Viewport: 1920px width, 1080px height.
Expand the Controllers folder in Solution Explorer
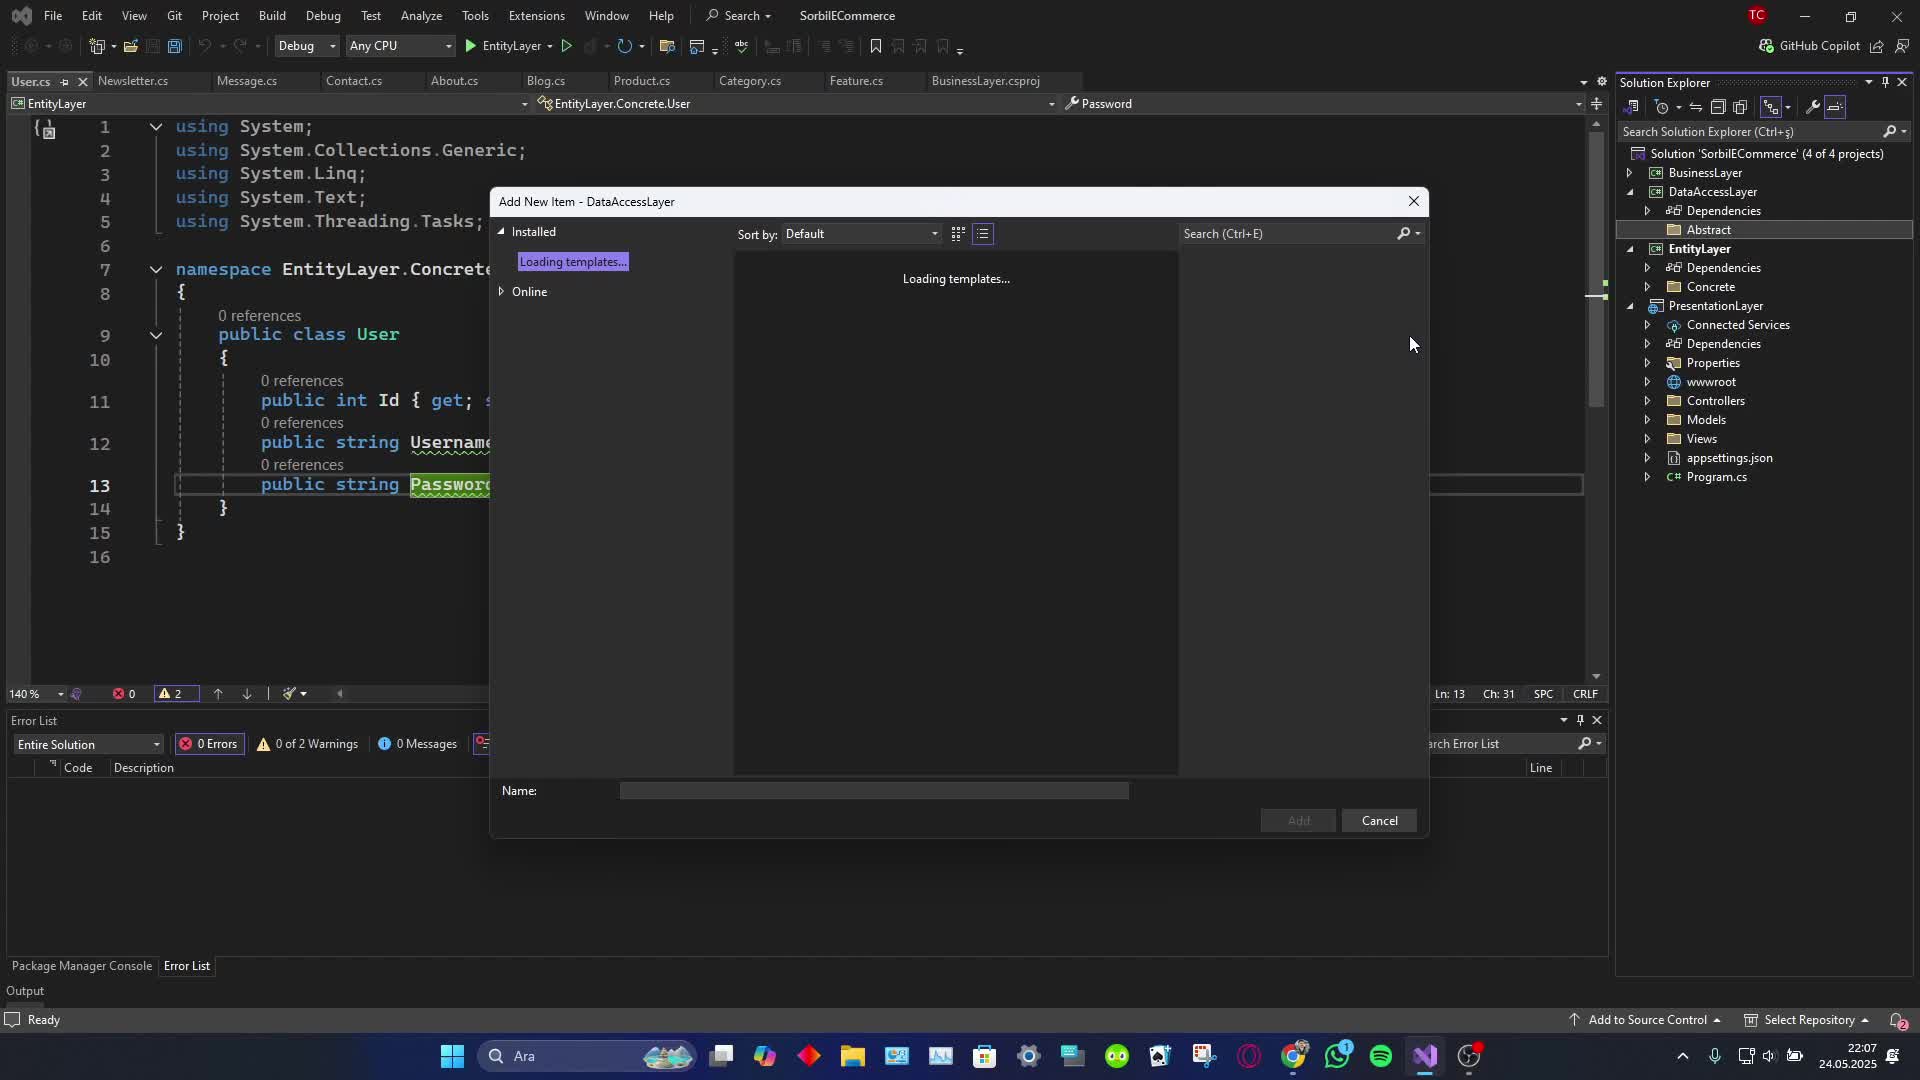click(1647, 401)
